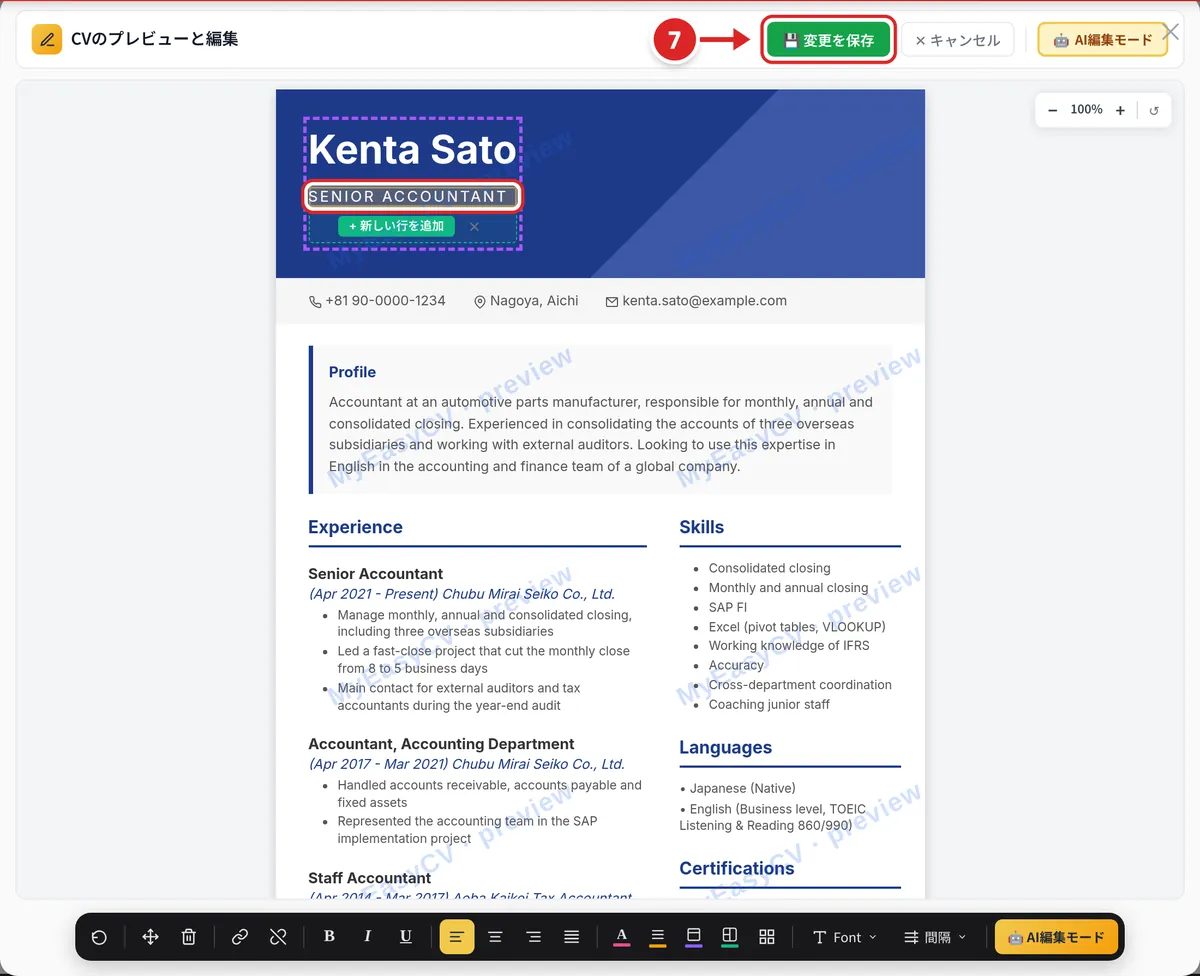Click AI編集モード button in bottom toolbar
Image resolution: width=1200 pixels, height=976 pixels.
point(1056,937)
